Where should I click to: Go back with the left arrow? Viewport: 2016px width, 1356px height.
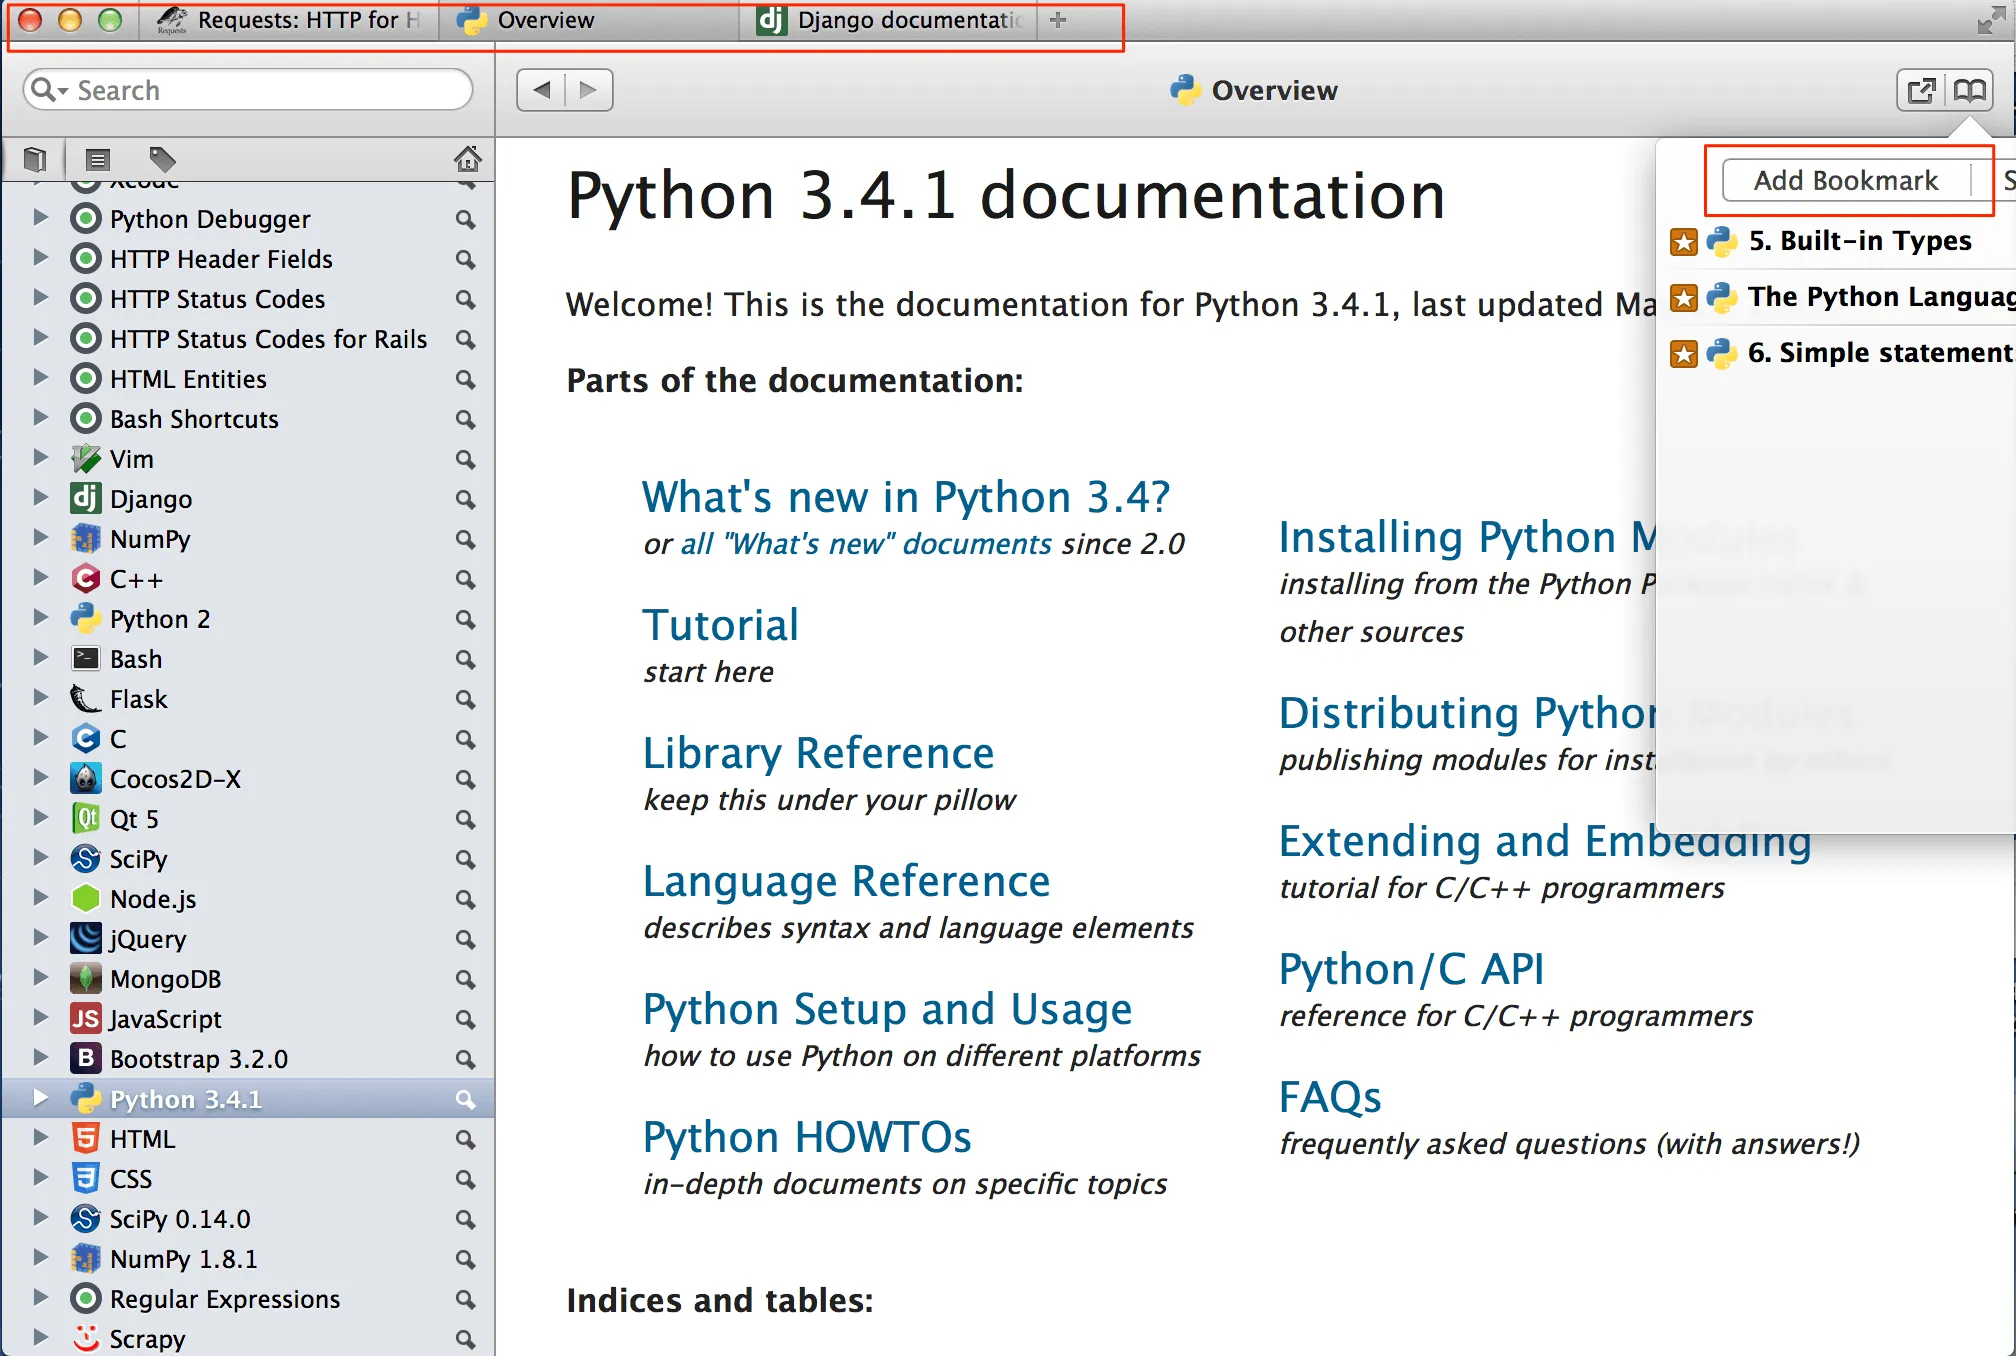pyautogui.click(x=542, y=90)
